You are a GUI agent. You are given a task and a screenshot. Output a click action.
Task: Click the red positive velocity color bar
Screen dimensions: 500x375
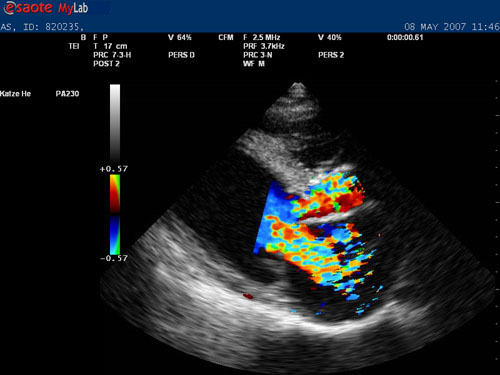pos(115,193)
